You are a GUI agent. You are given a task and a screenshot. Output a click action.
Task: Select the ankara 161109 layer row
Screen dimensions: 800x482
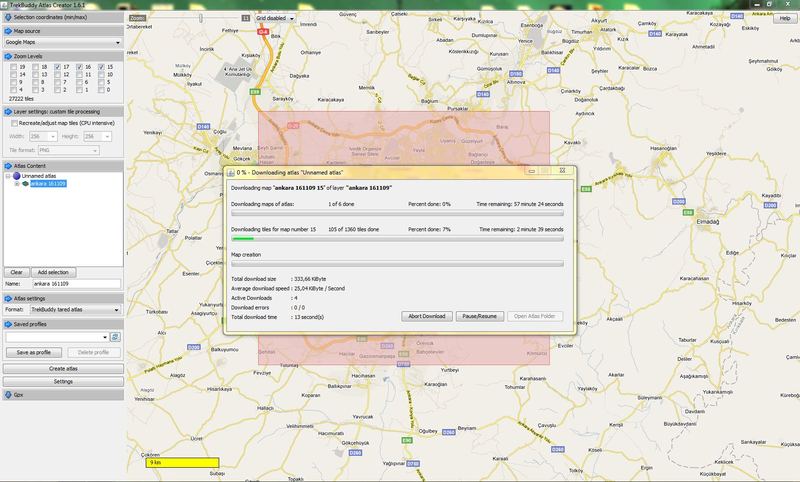48,184
